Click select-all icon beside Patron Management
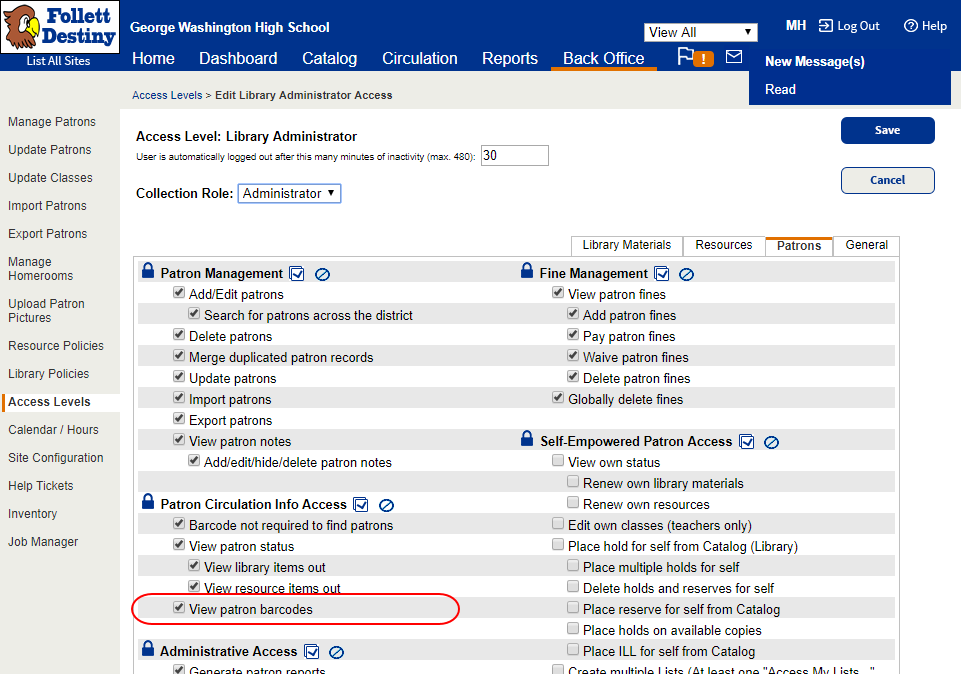 297,274
